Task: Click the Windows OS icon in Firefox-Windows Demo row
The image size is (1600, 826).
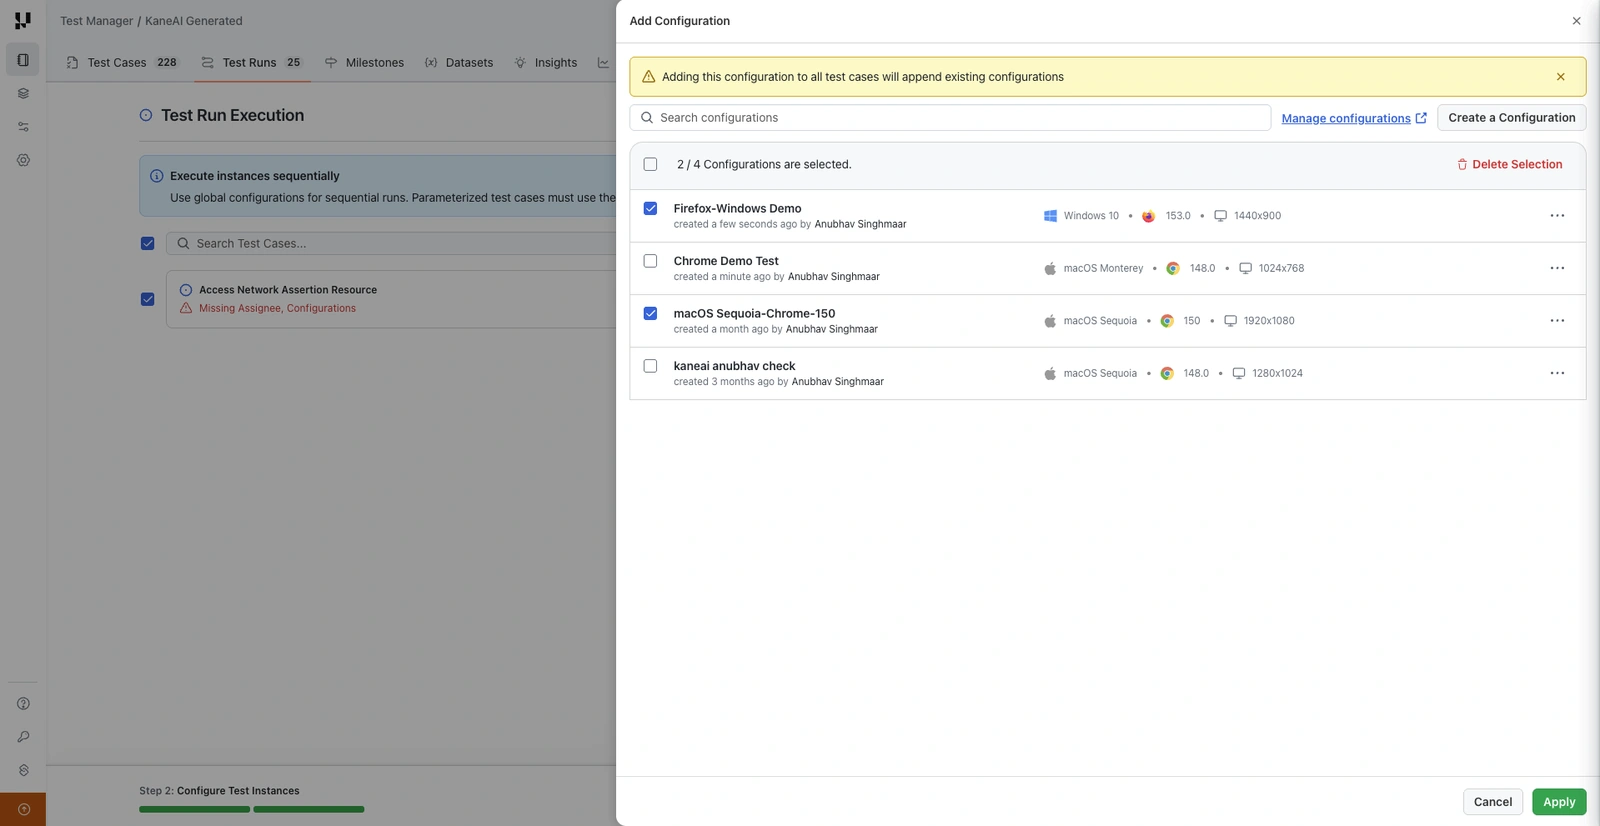Action: coord(1050,216)
